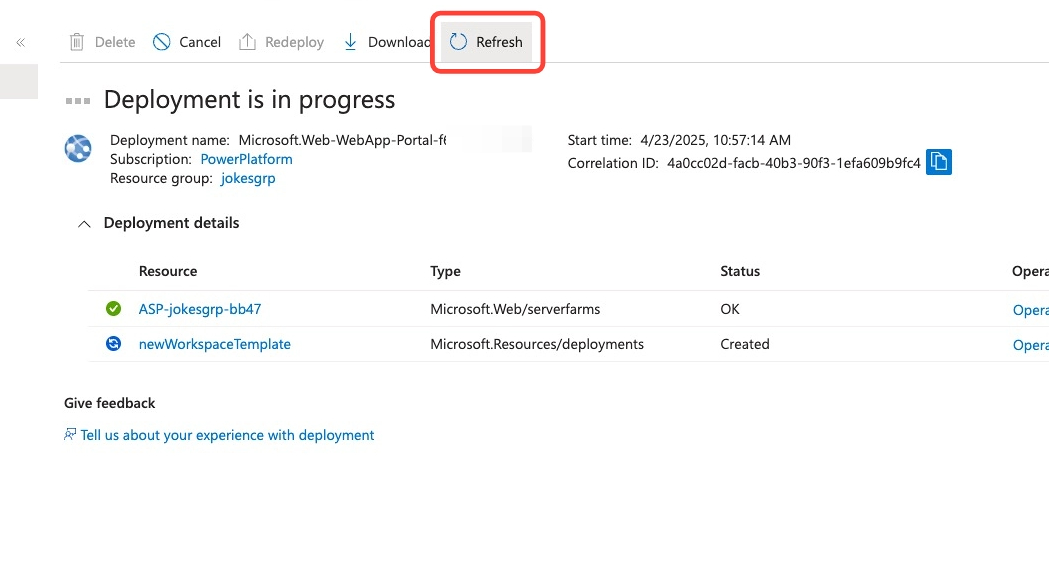Open the jokesgrp resource group
Screen dimensions: 1049x587
coord(248,178)
